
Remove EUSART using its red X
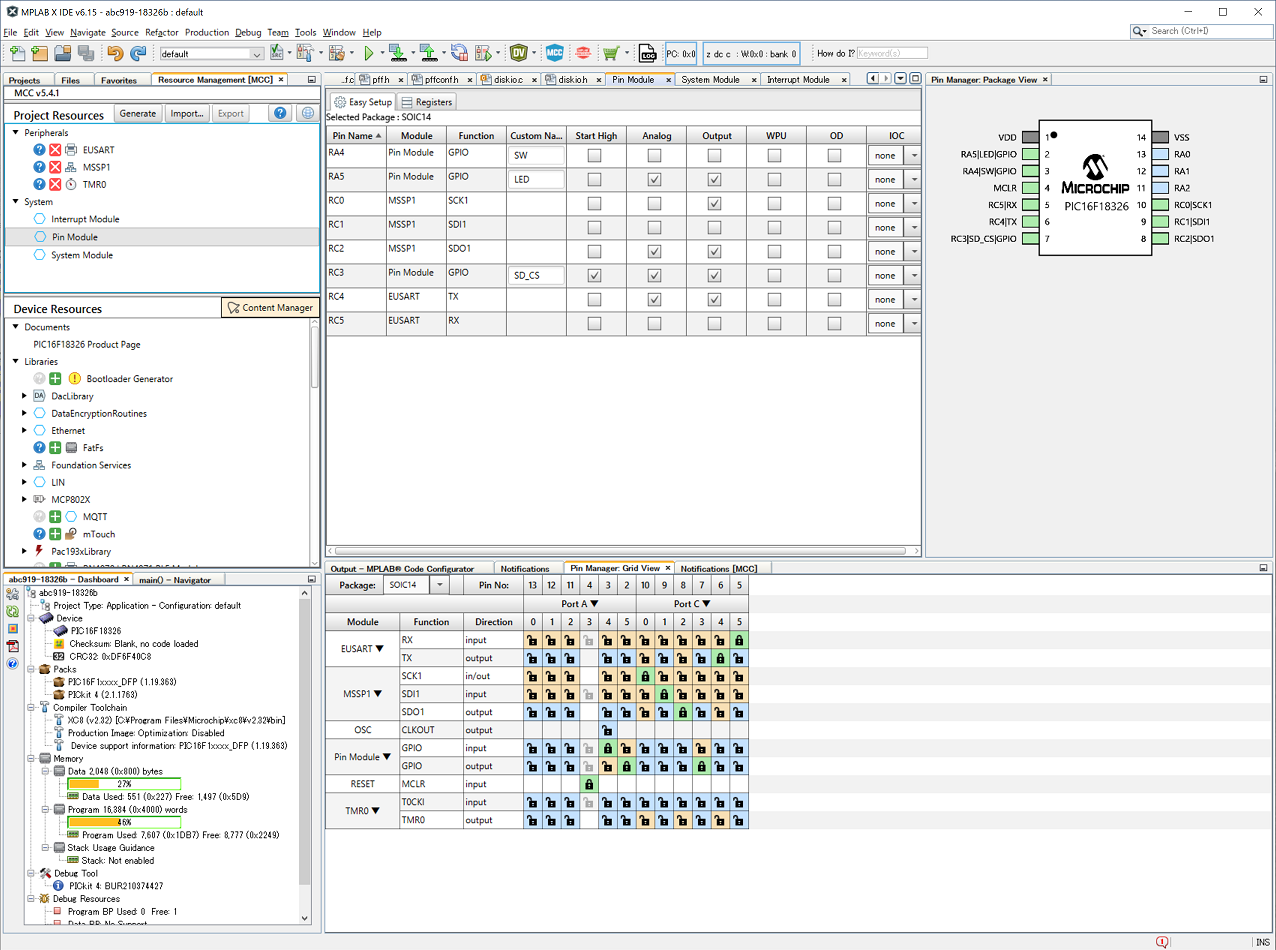[x=55, y=150]
